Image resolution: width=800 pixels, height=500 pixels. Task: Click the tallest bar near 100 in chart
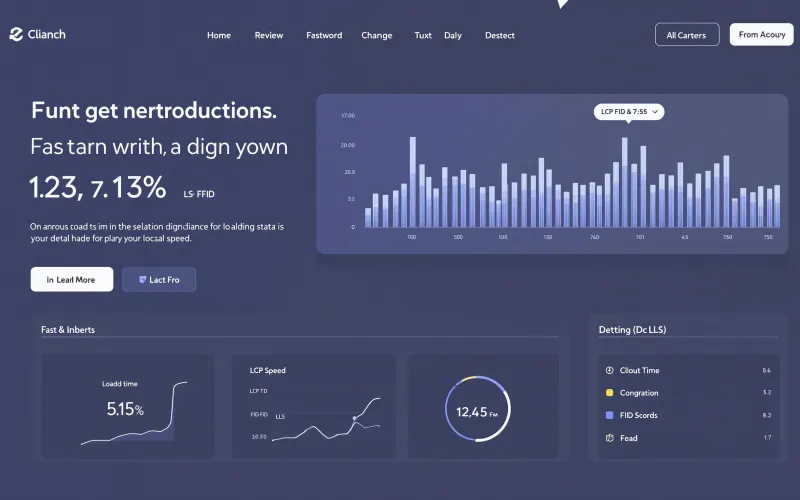(412, 182)
